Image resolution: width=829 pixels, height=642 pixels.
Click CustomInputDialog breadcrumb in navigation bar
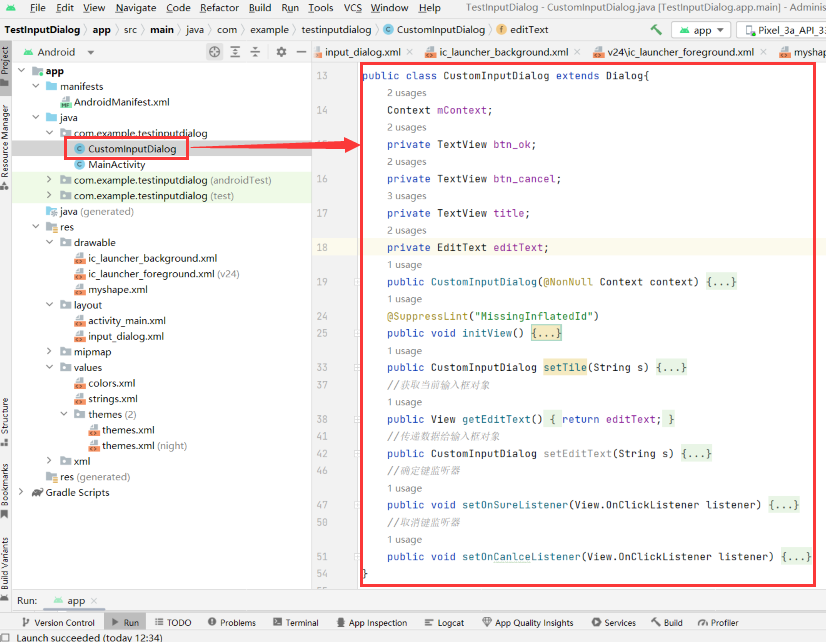click(434, 30)
